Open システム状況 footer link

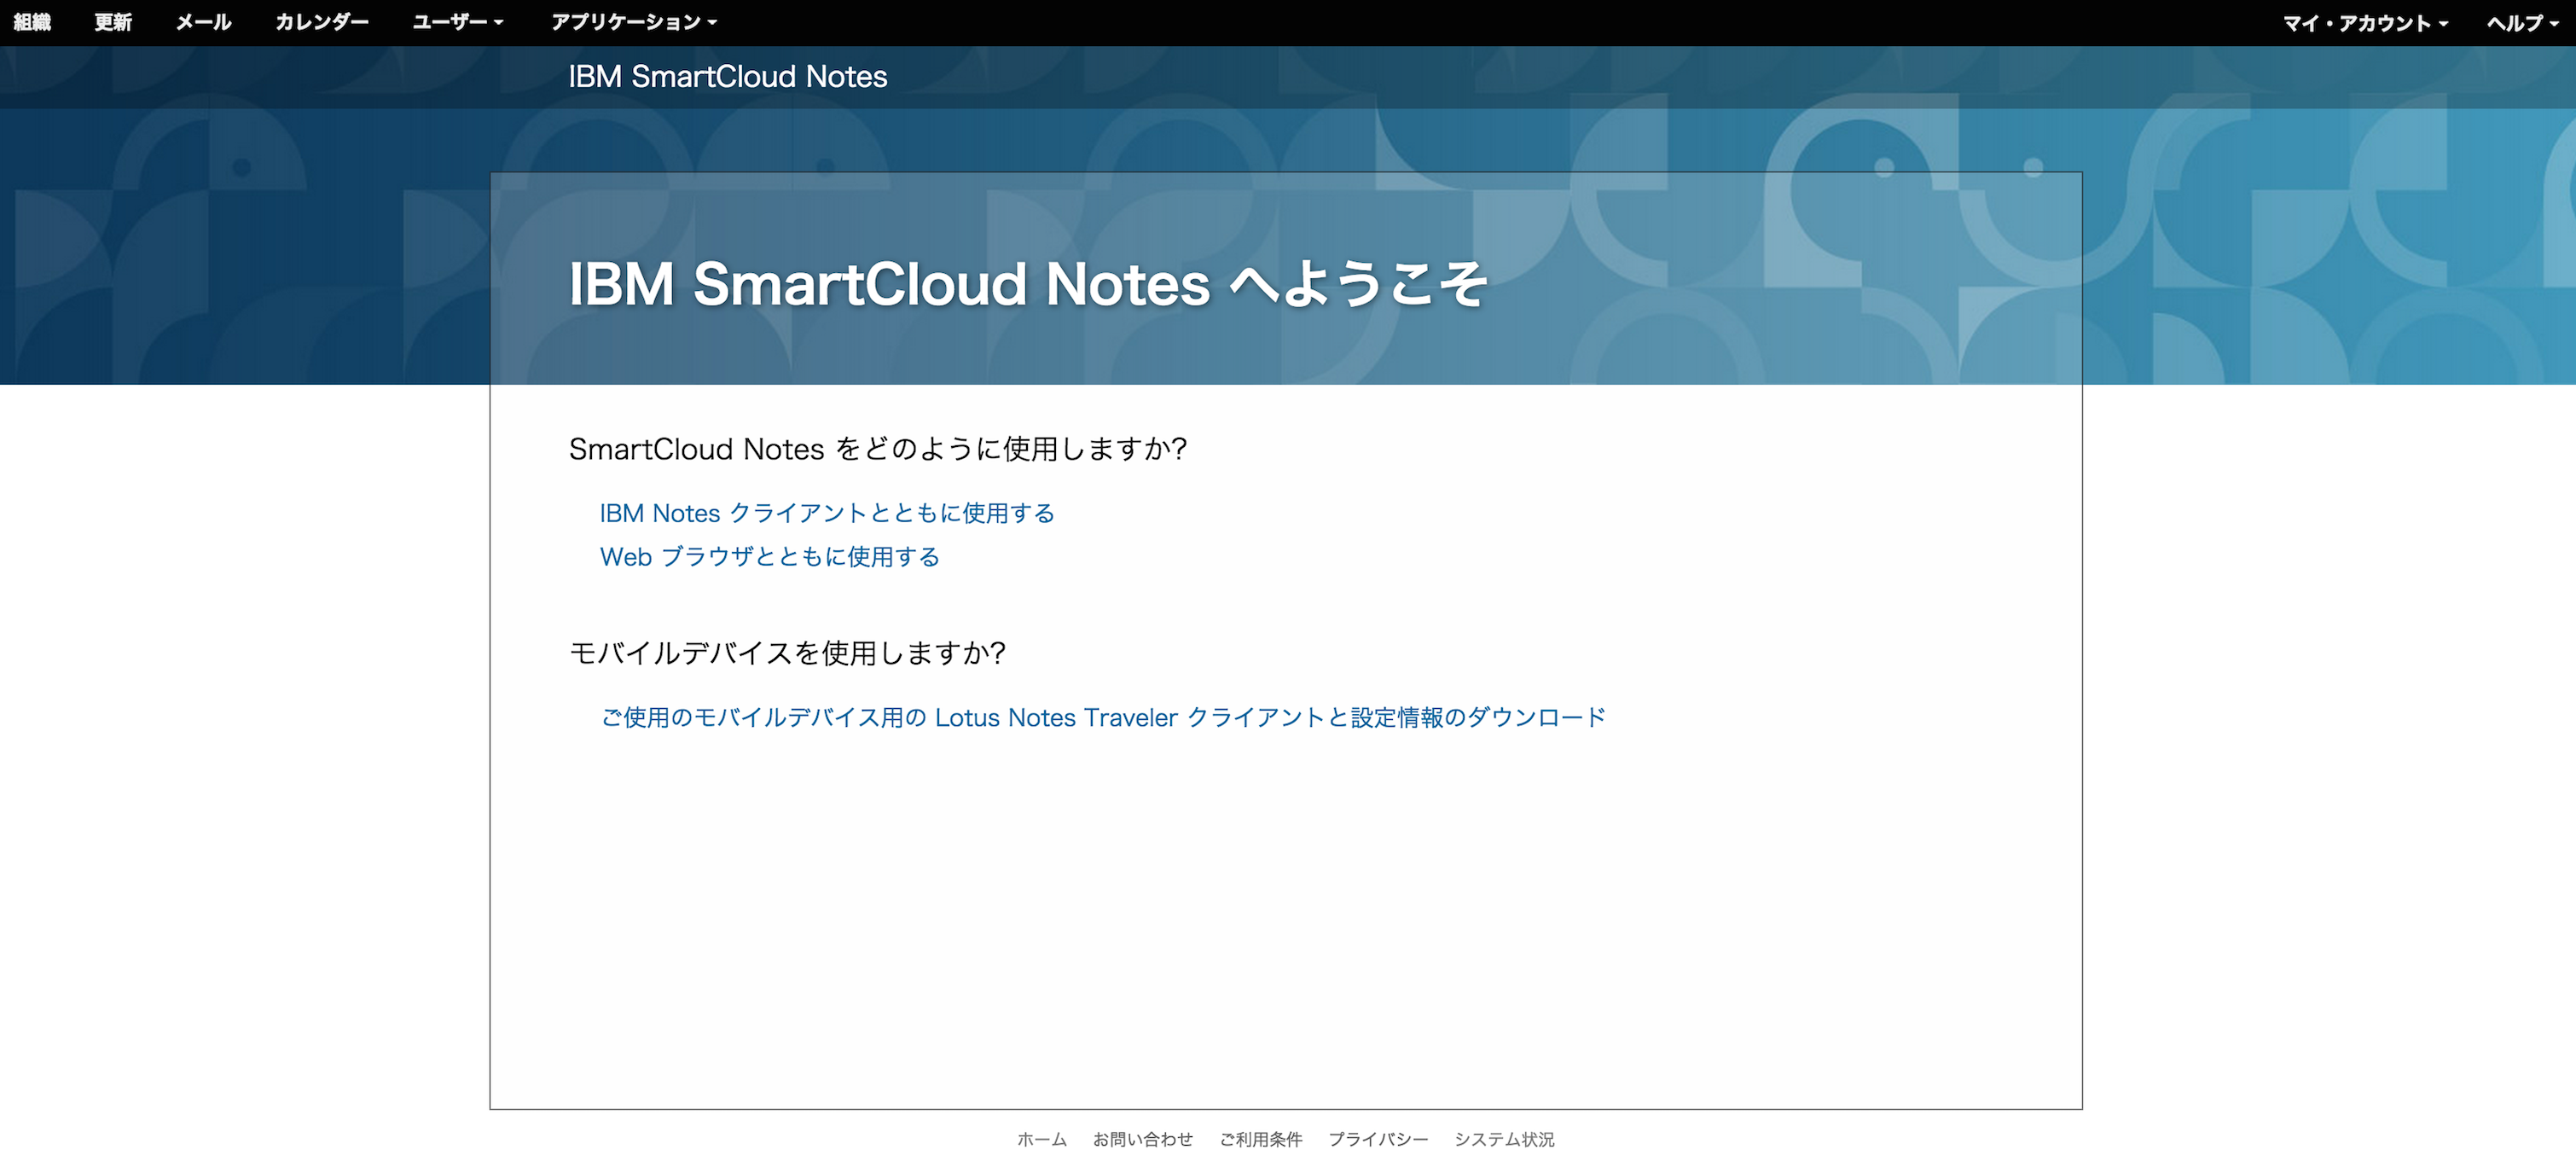pos(1504,1139)
